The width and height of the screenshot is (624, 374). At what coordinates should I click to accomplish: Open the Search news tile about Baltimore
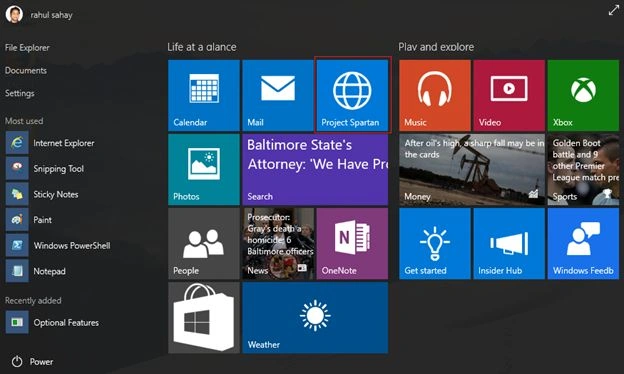[315, 169]
